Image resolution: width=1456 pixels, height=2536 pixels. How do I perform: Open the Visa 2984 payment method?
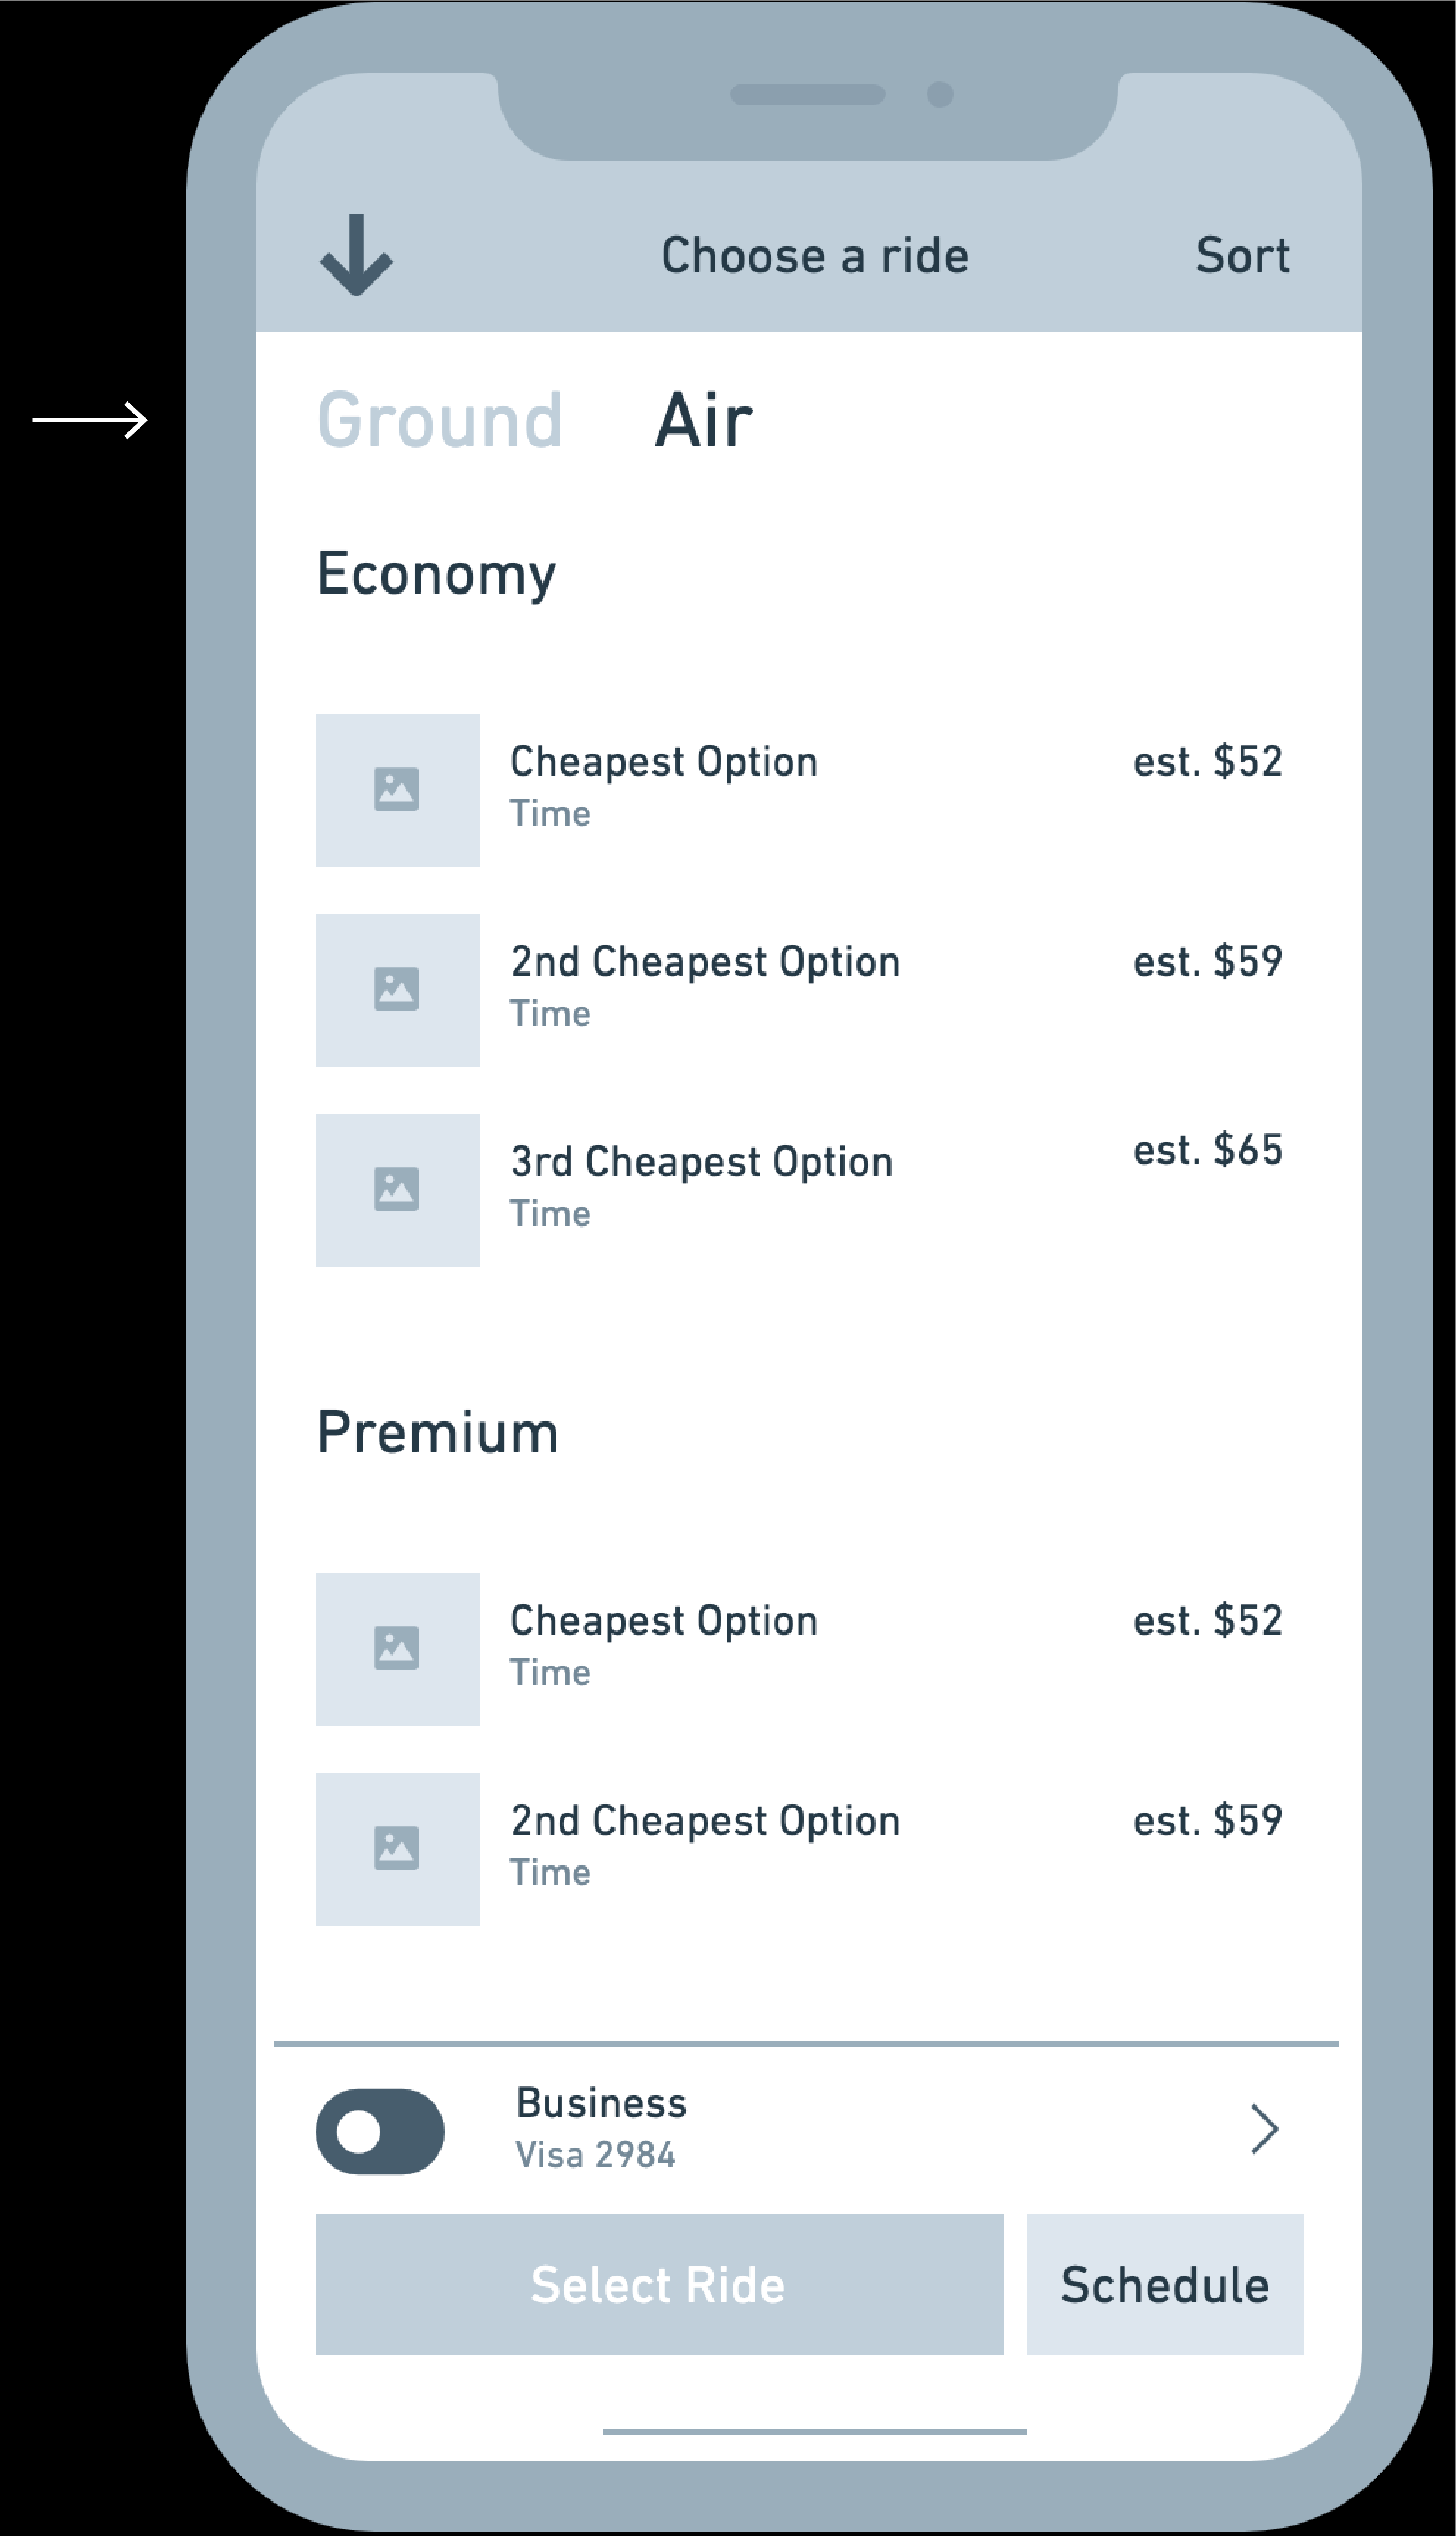click(595, 2155)
